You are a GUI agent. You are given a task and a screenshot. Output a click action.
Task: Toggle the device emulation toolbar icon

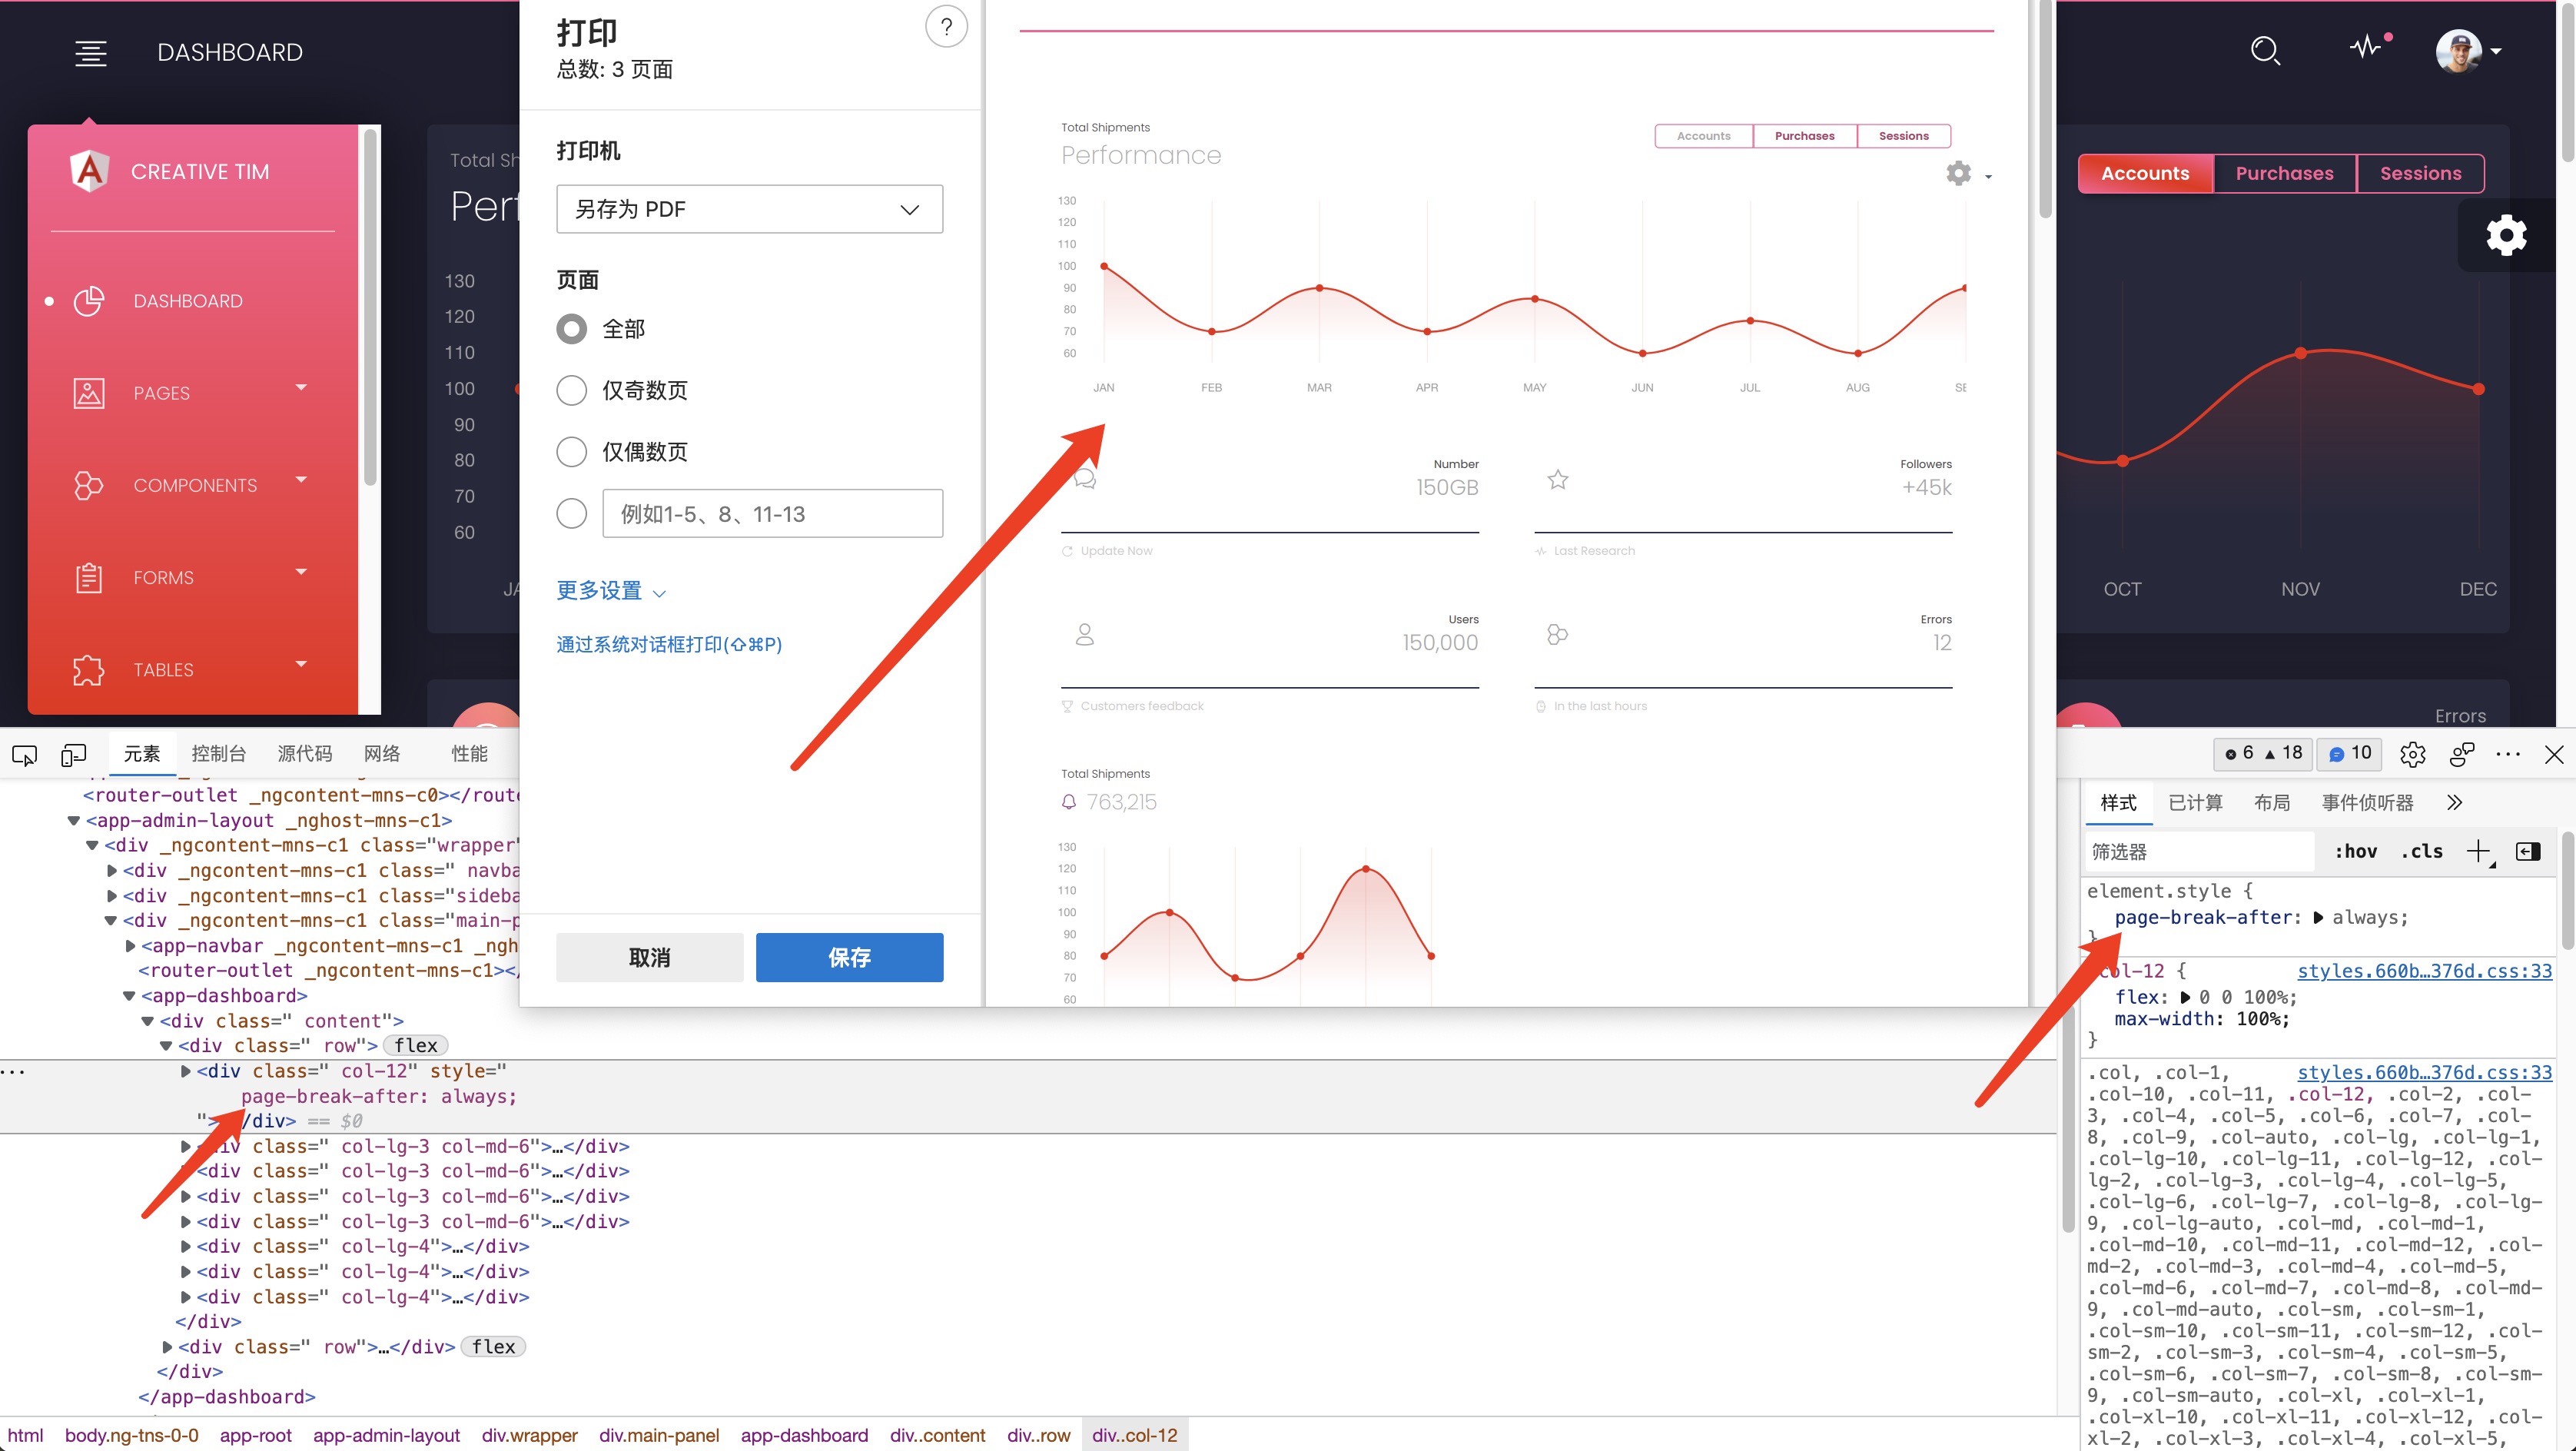pyautogui.click(x=73, y=755)
